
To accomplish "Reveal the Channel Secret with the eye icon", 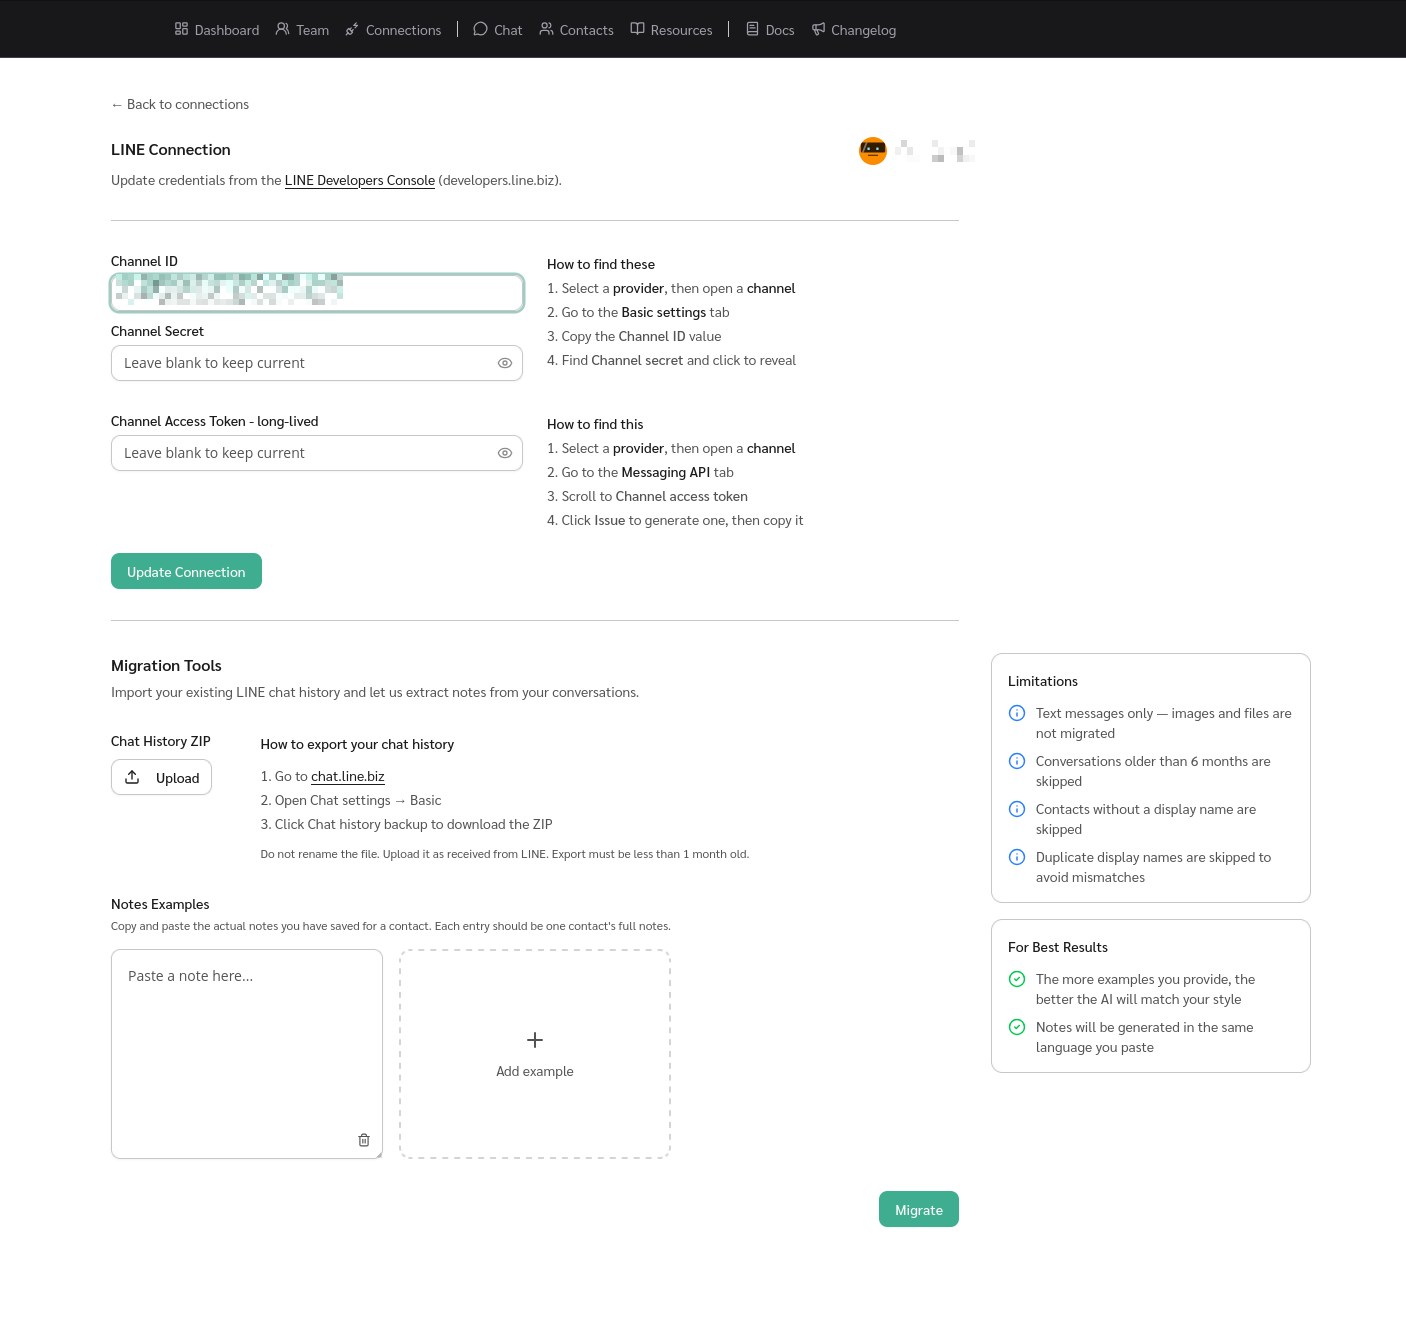I will click(505, 363).
